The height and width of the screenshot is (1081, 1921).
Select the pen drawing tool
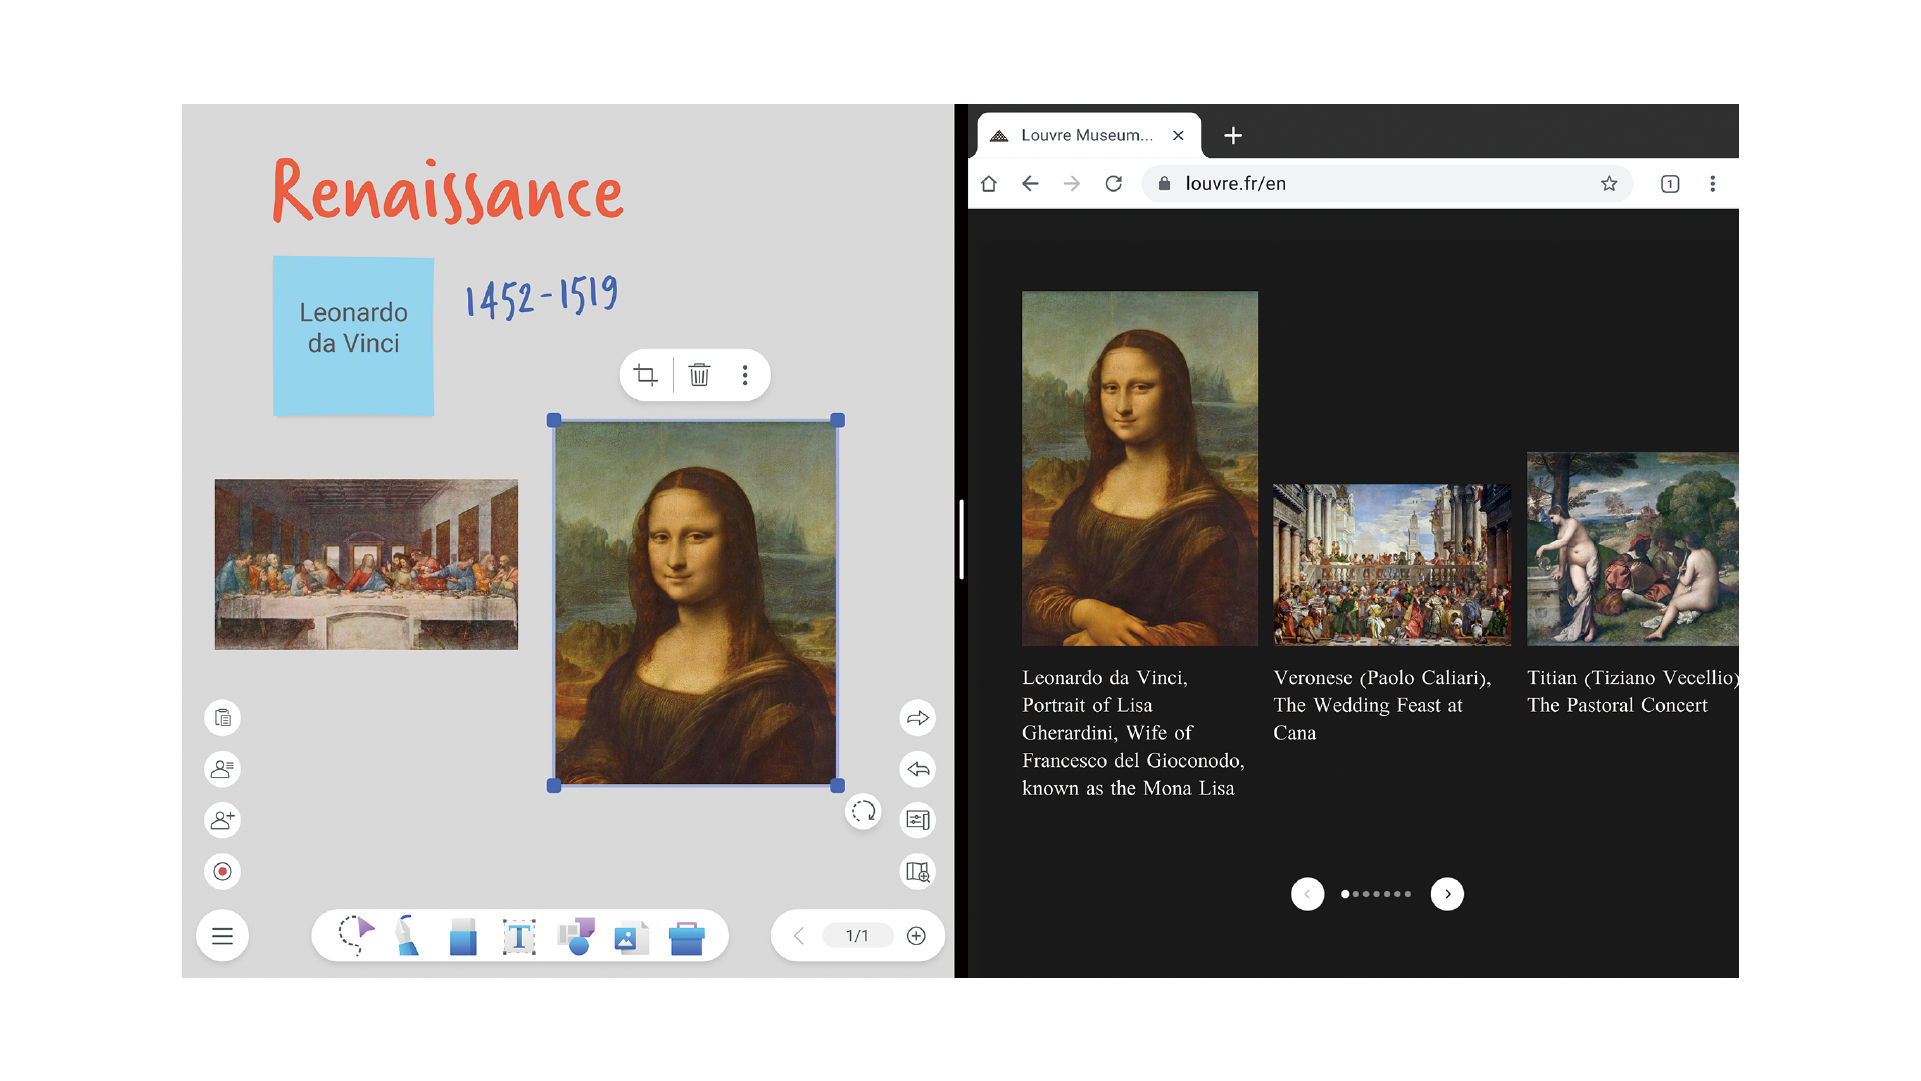click(407, 936)
